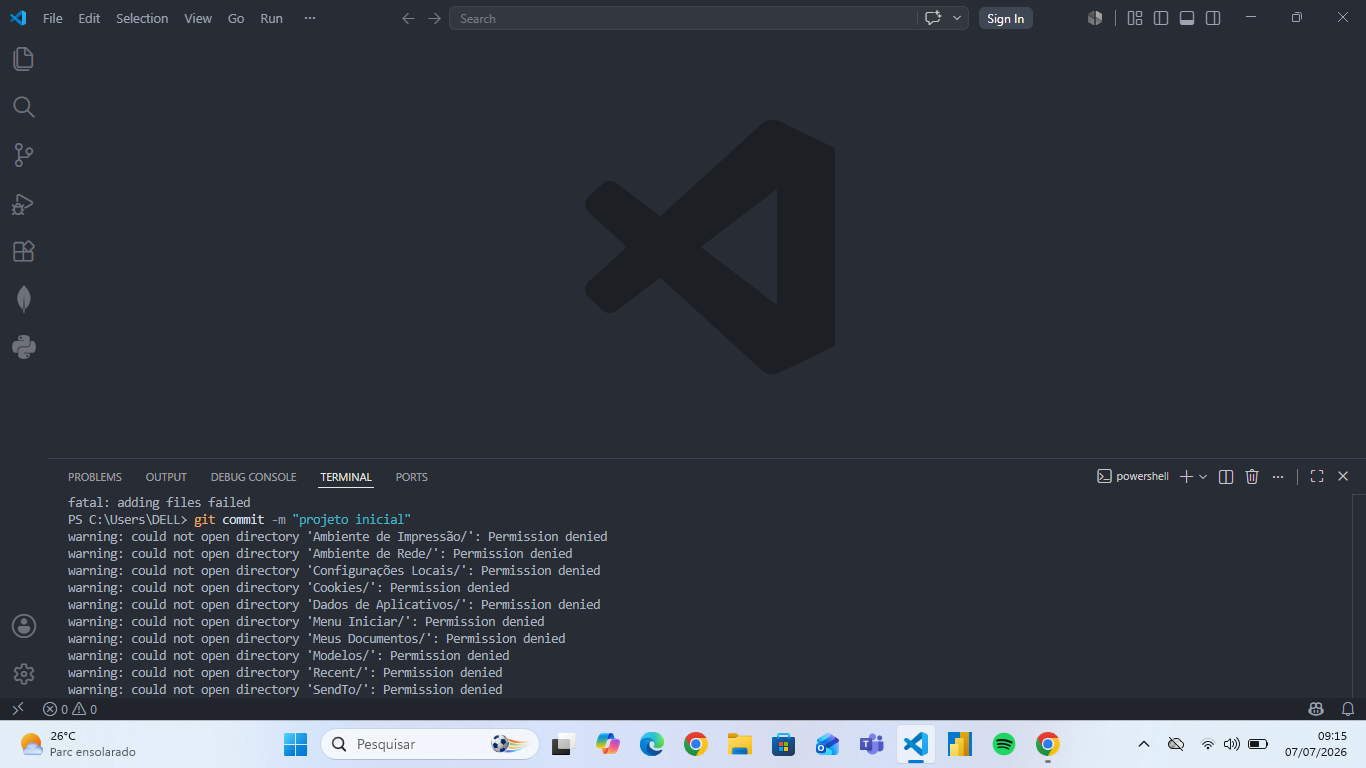Expand the new terminal launch profile dropdown
This screenshot has height=768, width=1366.
point(1203,477)
